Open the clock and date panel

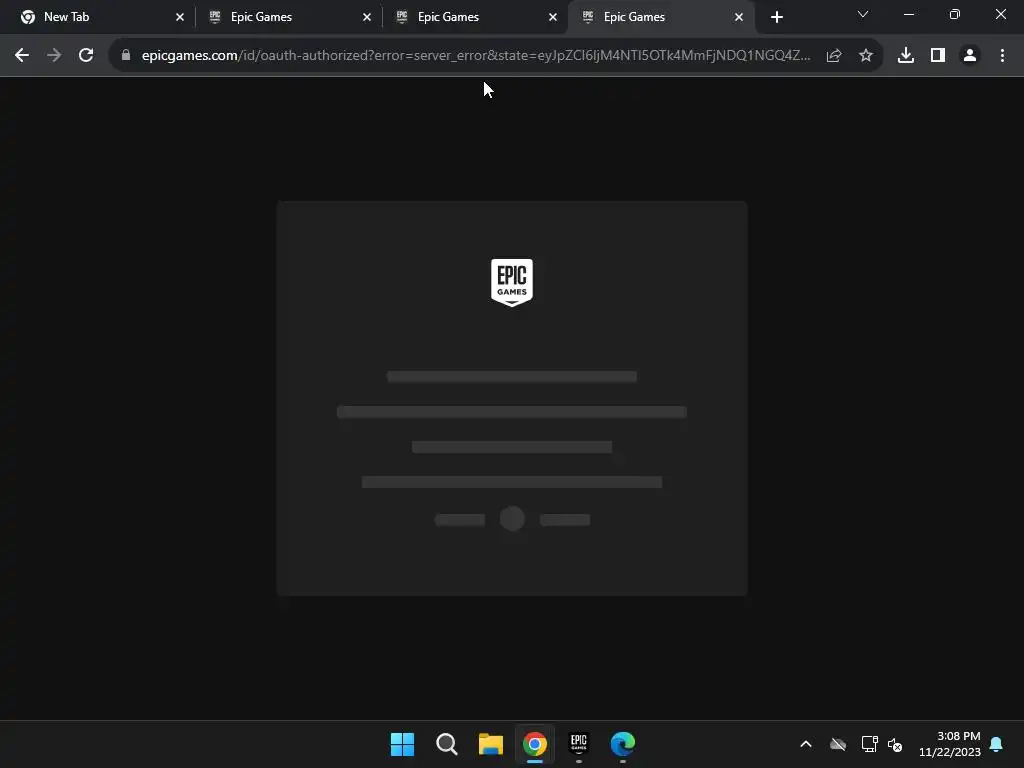point(950,744)
